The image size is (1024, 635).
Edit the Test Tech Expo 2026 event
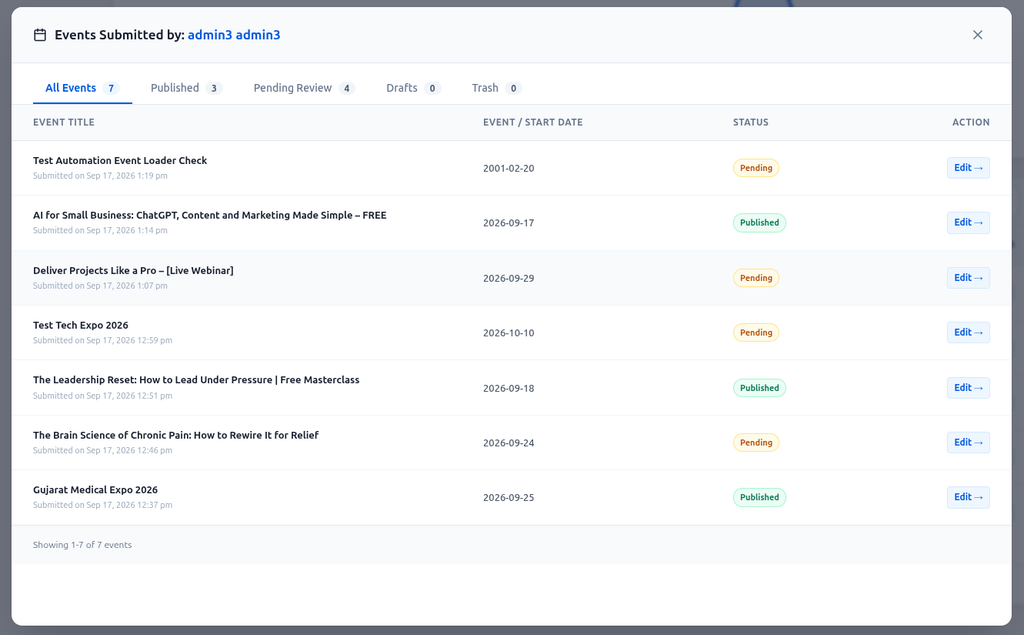pos(968,333)
